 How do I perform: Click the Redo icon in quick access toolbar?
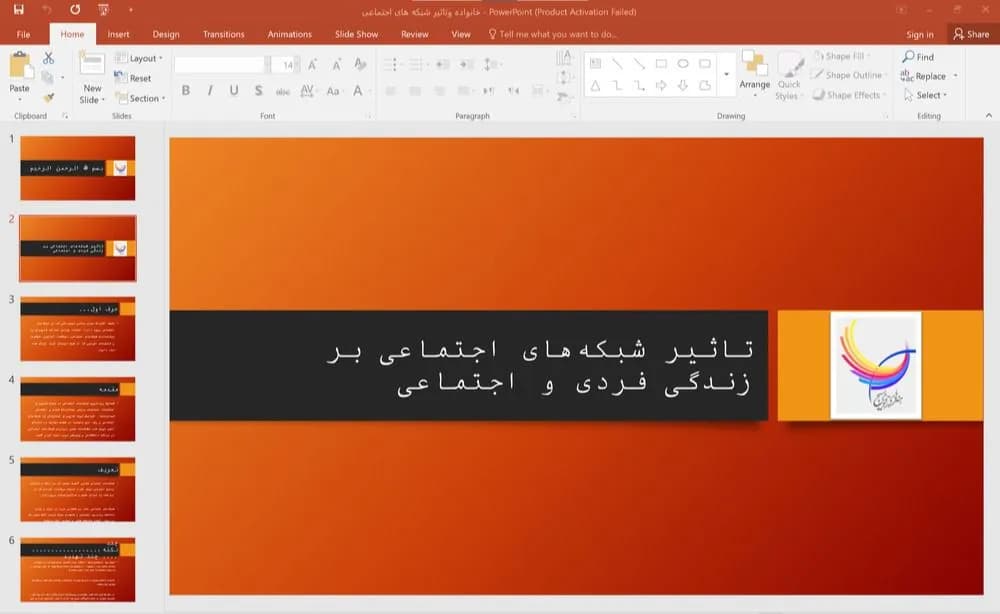pyautogui.click(x=75, y=10)
